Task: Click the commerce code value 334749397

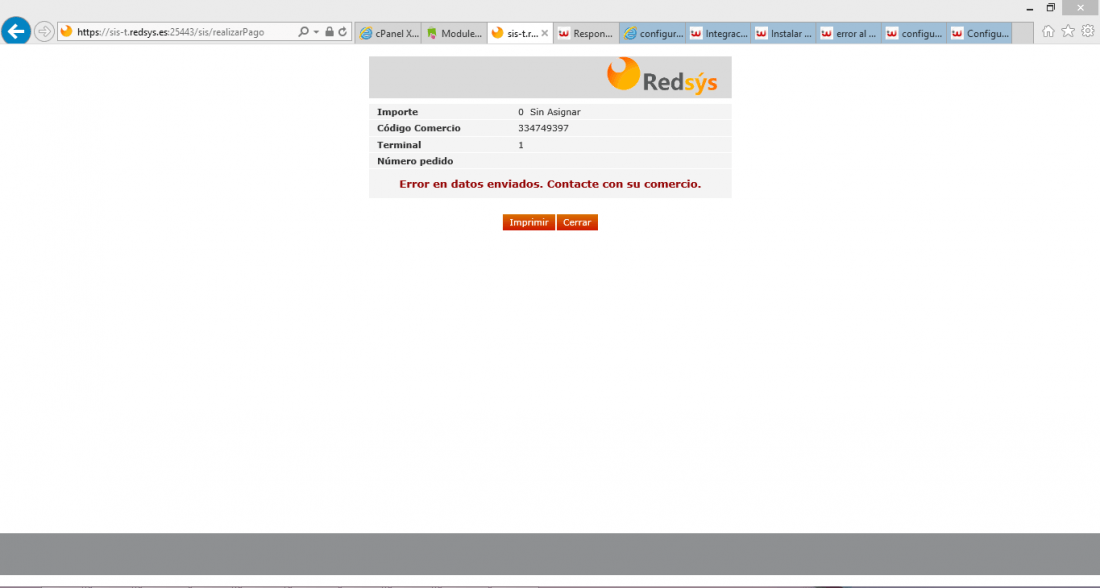Action: tap(544, 128)
